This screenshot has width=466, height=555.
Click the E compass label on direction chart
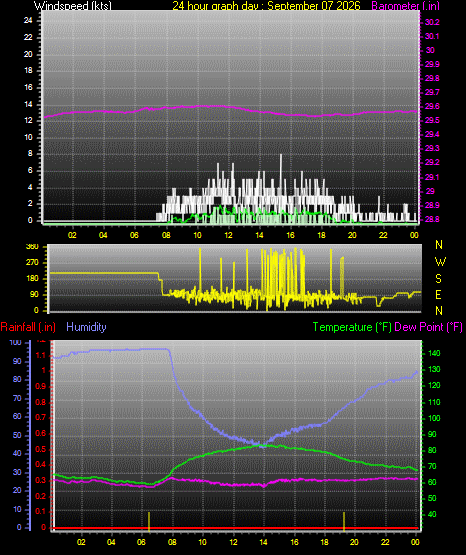[438, 294]
